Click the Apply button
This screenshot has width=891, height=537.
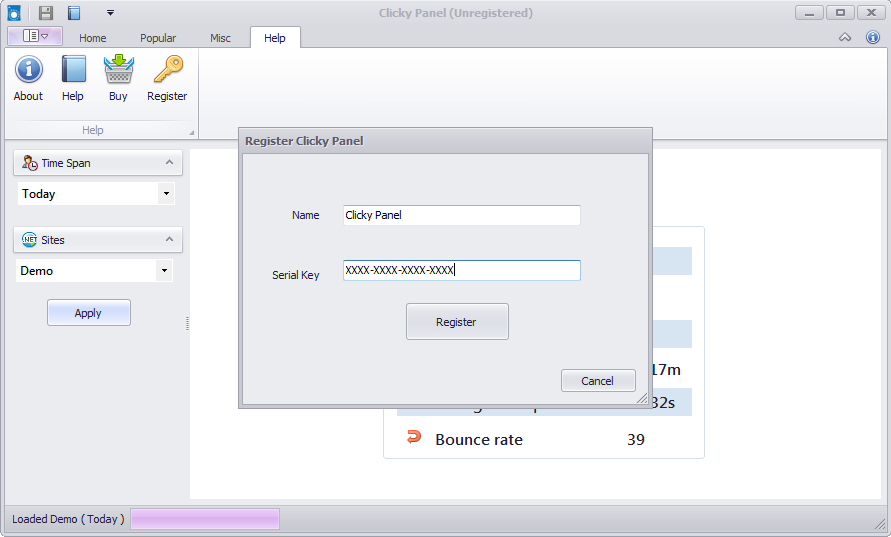(x=89, y=313)
